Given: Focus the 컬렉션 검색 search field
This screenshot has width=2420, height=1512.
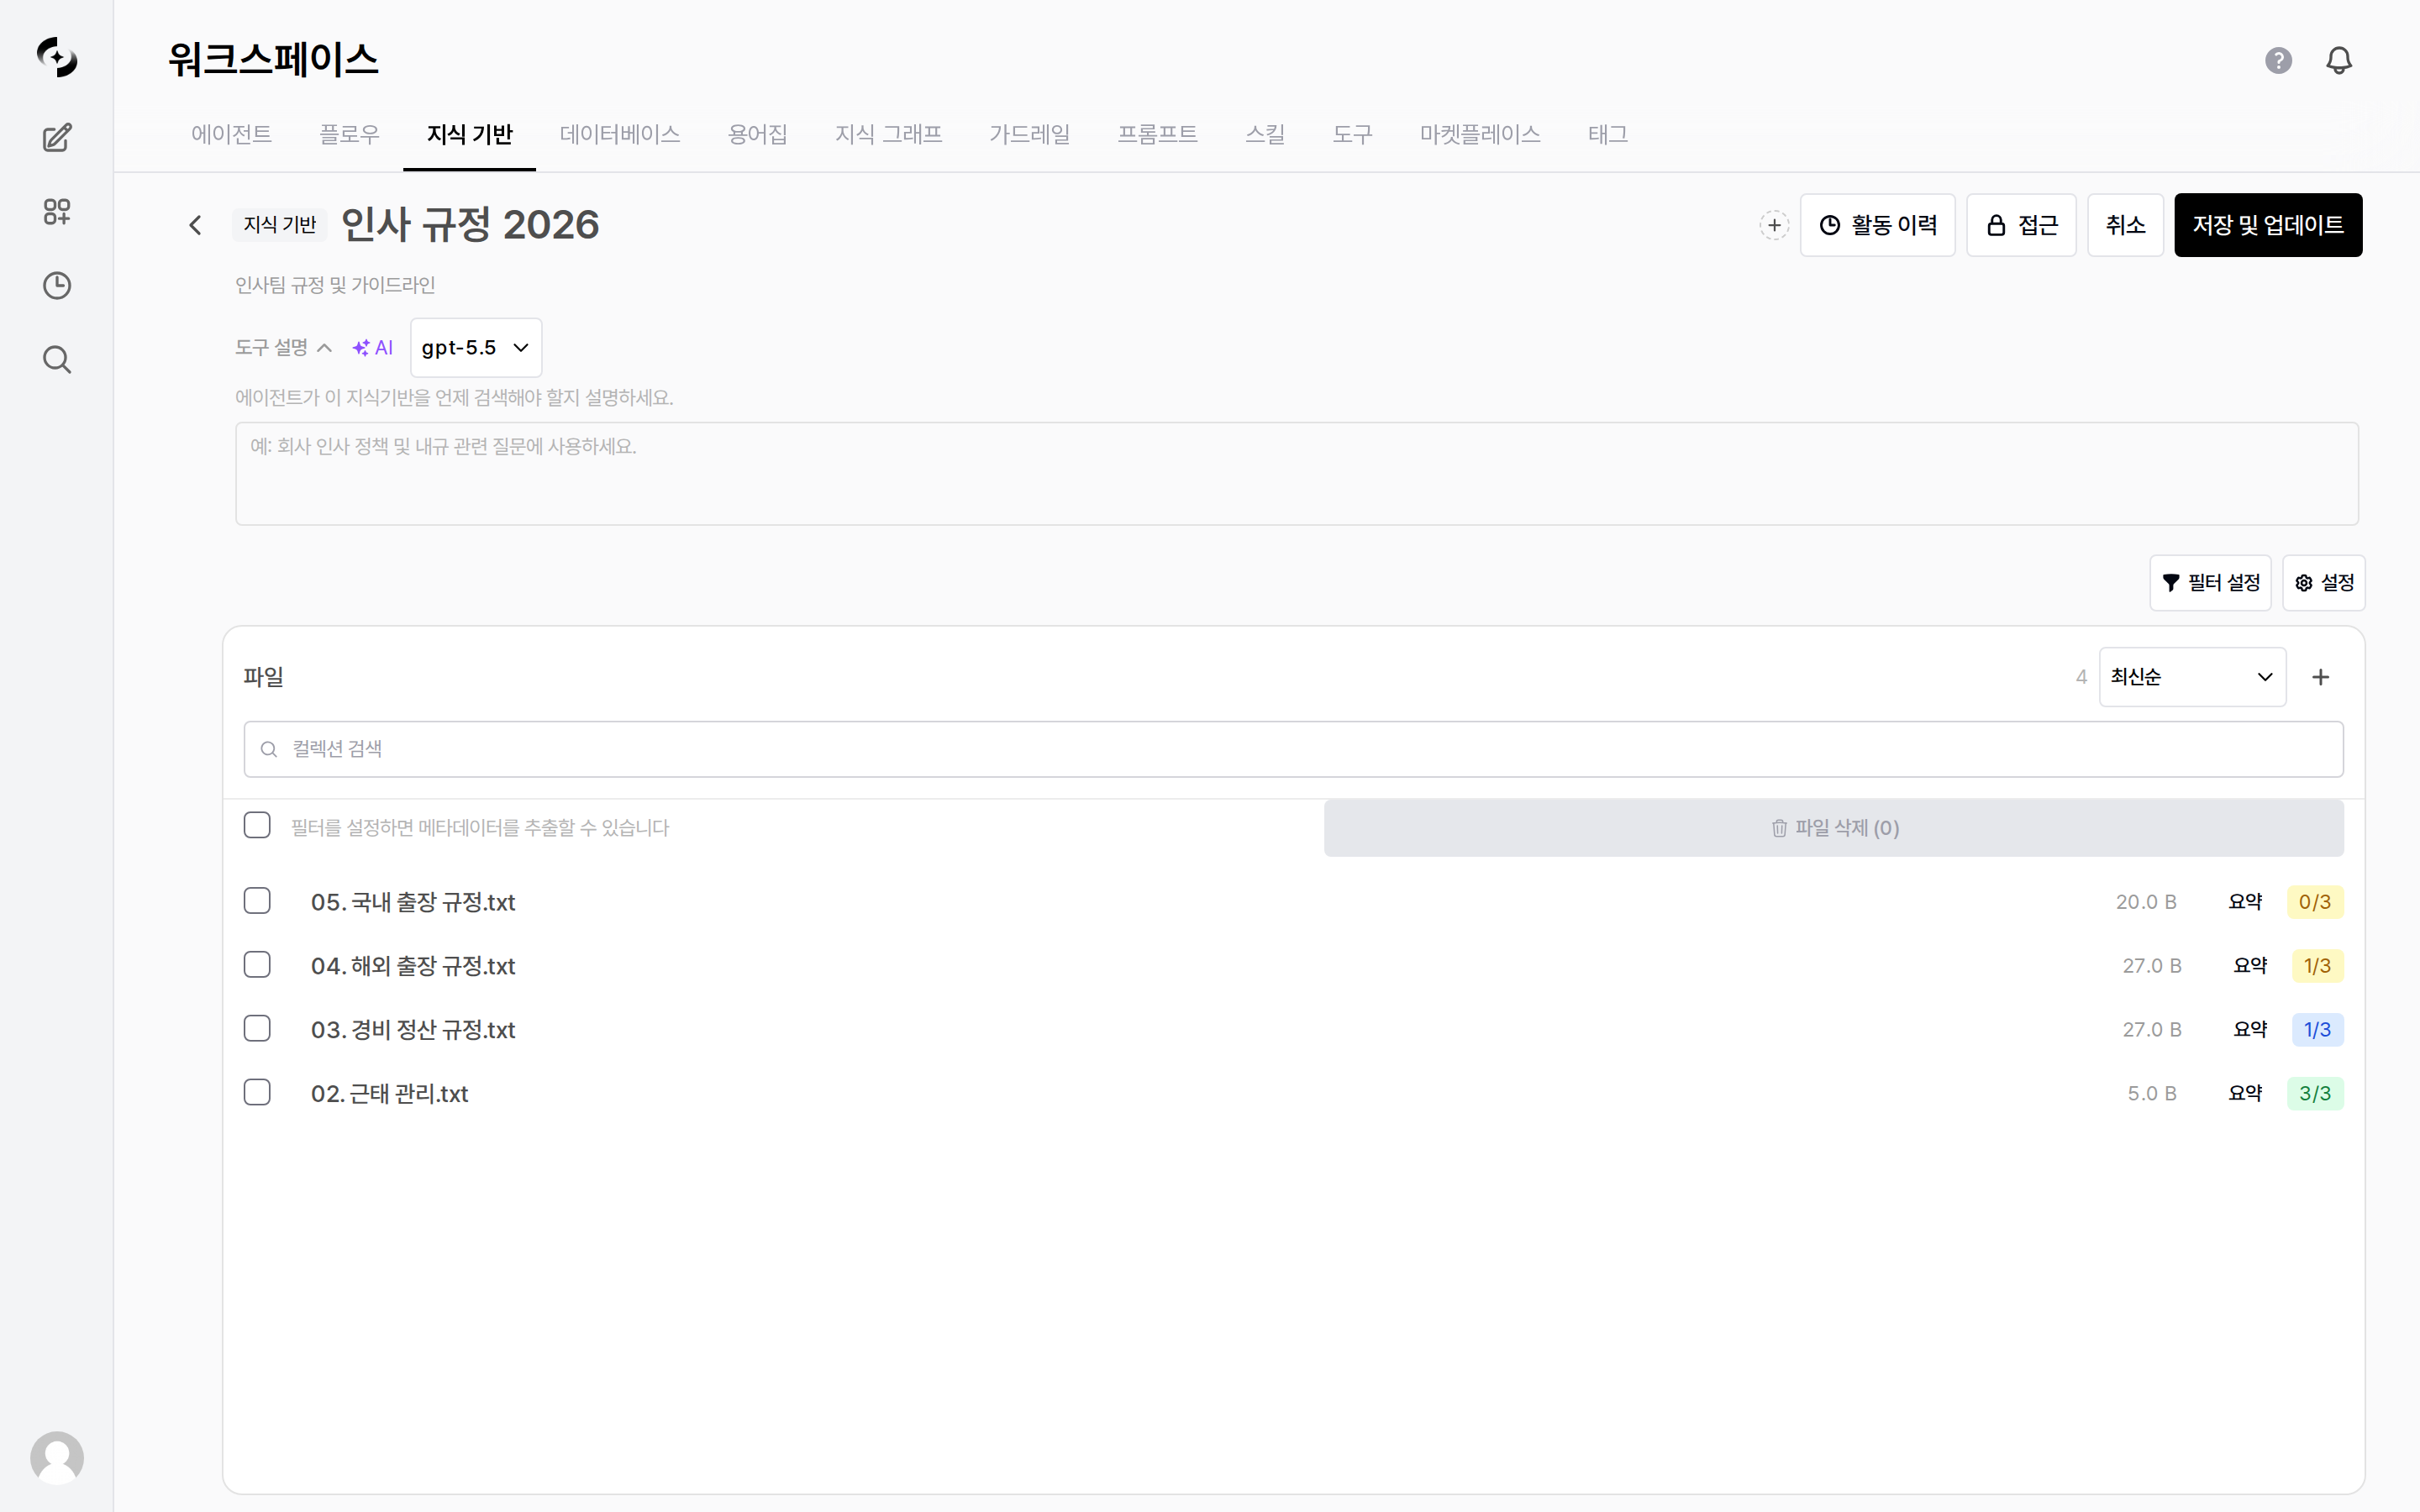Looking at the screenshot, I should (x=1293, y=749).
